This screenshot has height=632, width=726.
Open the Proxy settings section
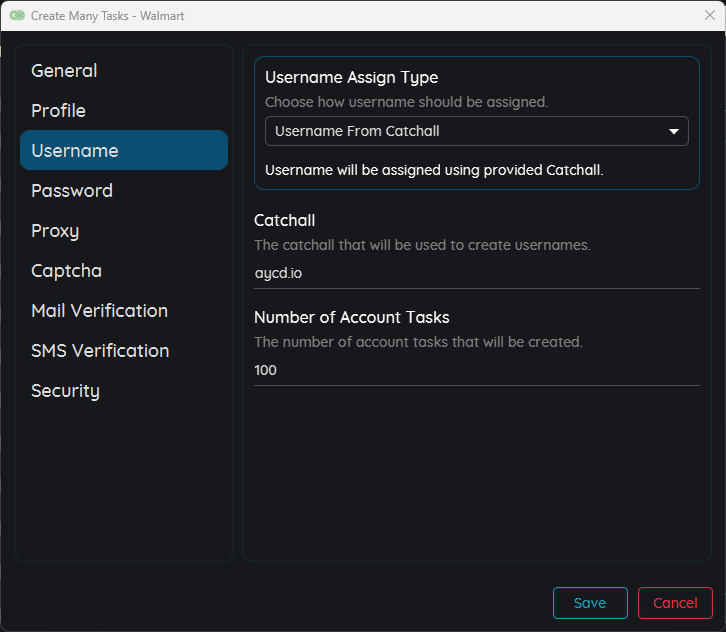[x=55, y=231]
